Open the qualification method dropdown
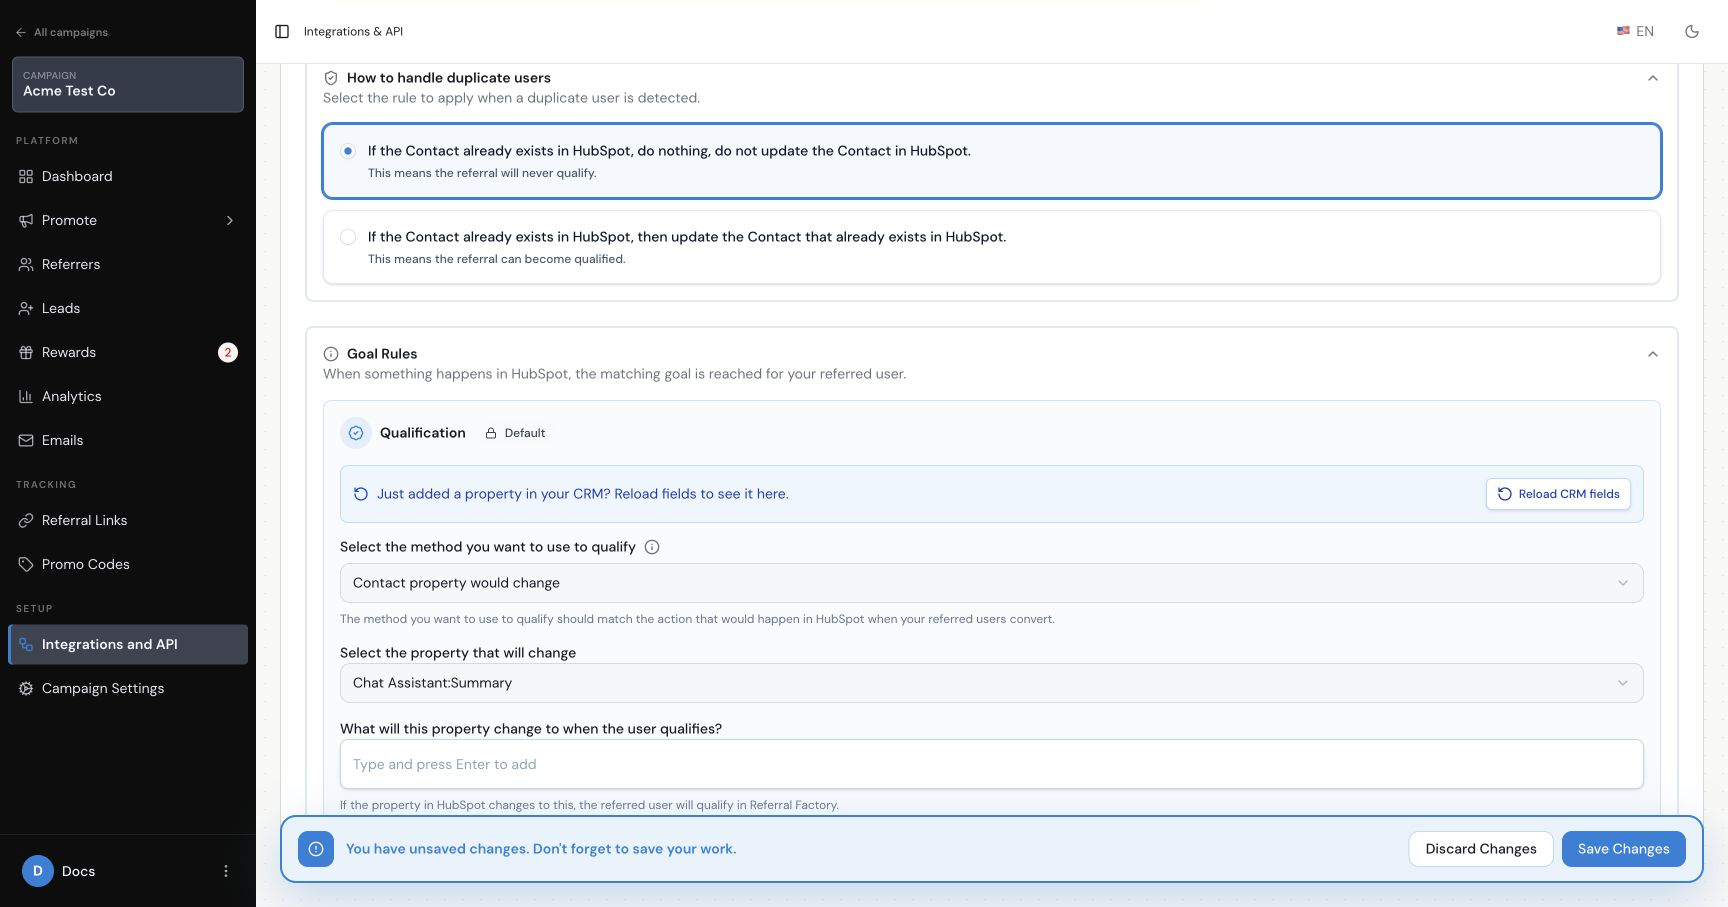 pyautogui.click(x=992, y=583)
